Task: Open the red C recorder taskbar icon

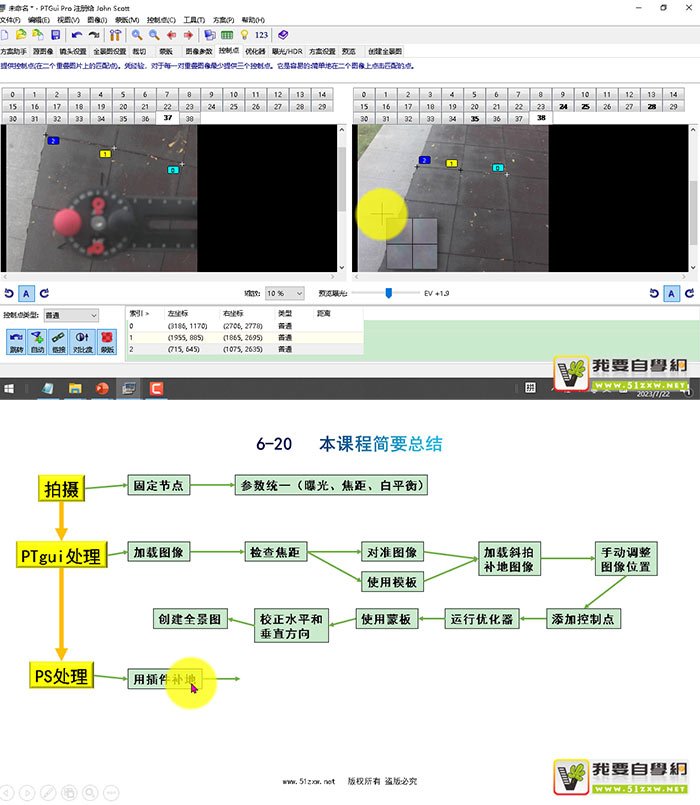Action: 156,389
